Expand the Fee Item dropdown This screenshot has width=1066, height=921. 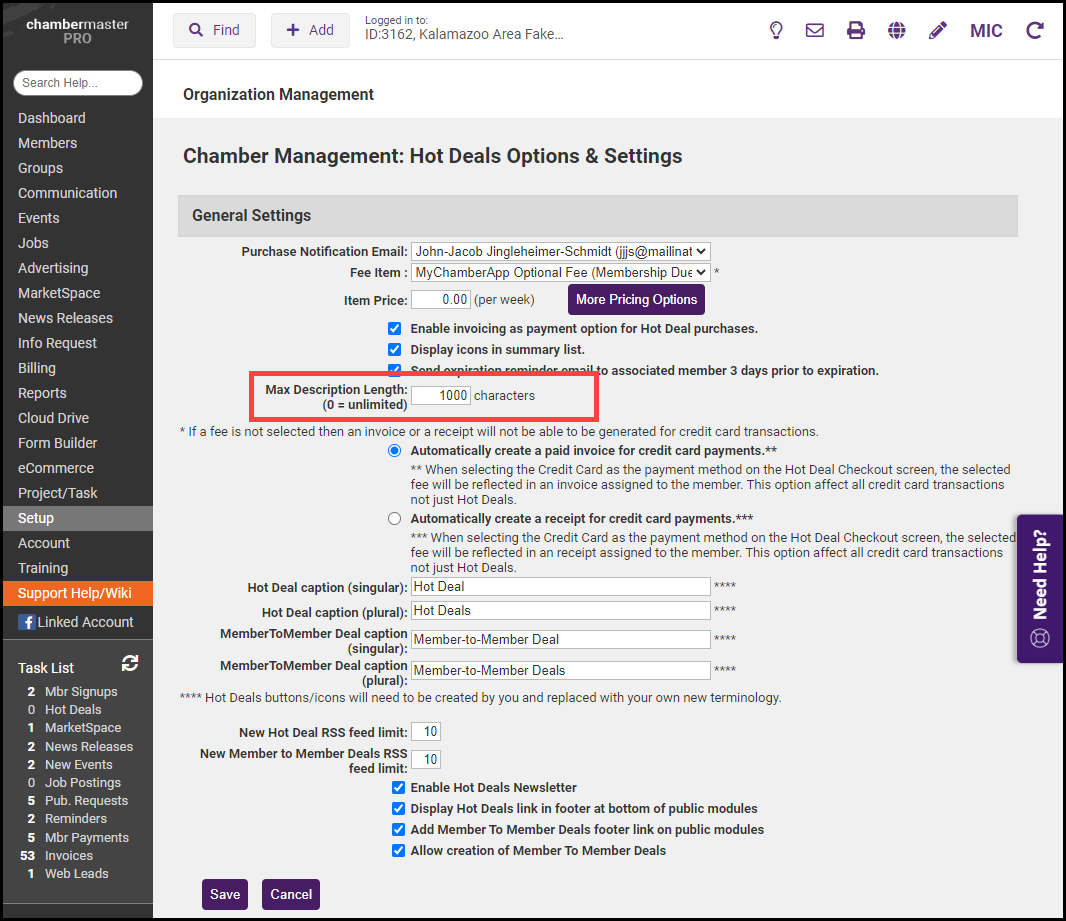[560, 272]
